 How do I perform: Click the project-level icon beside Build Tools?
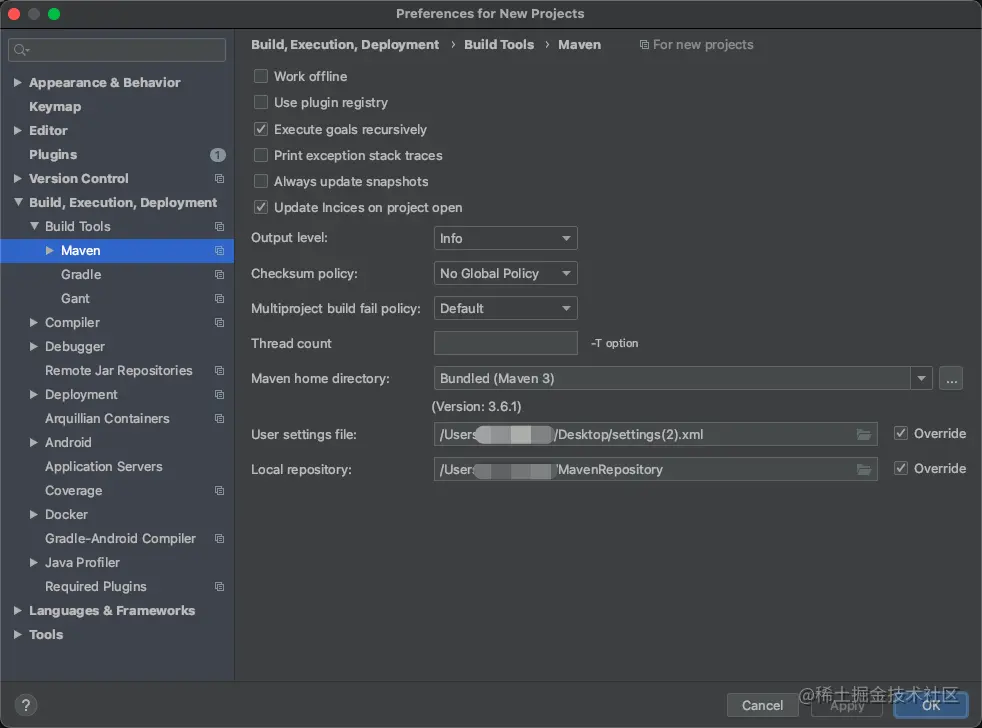point(219,226)
